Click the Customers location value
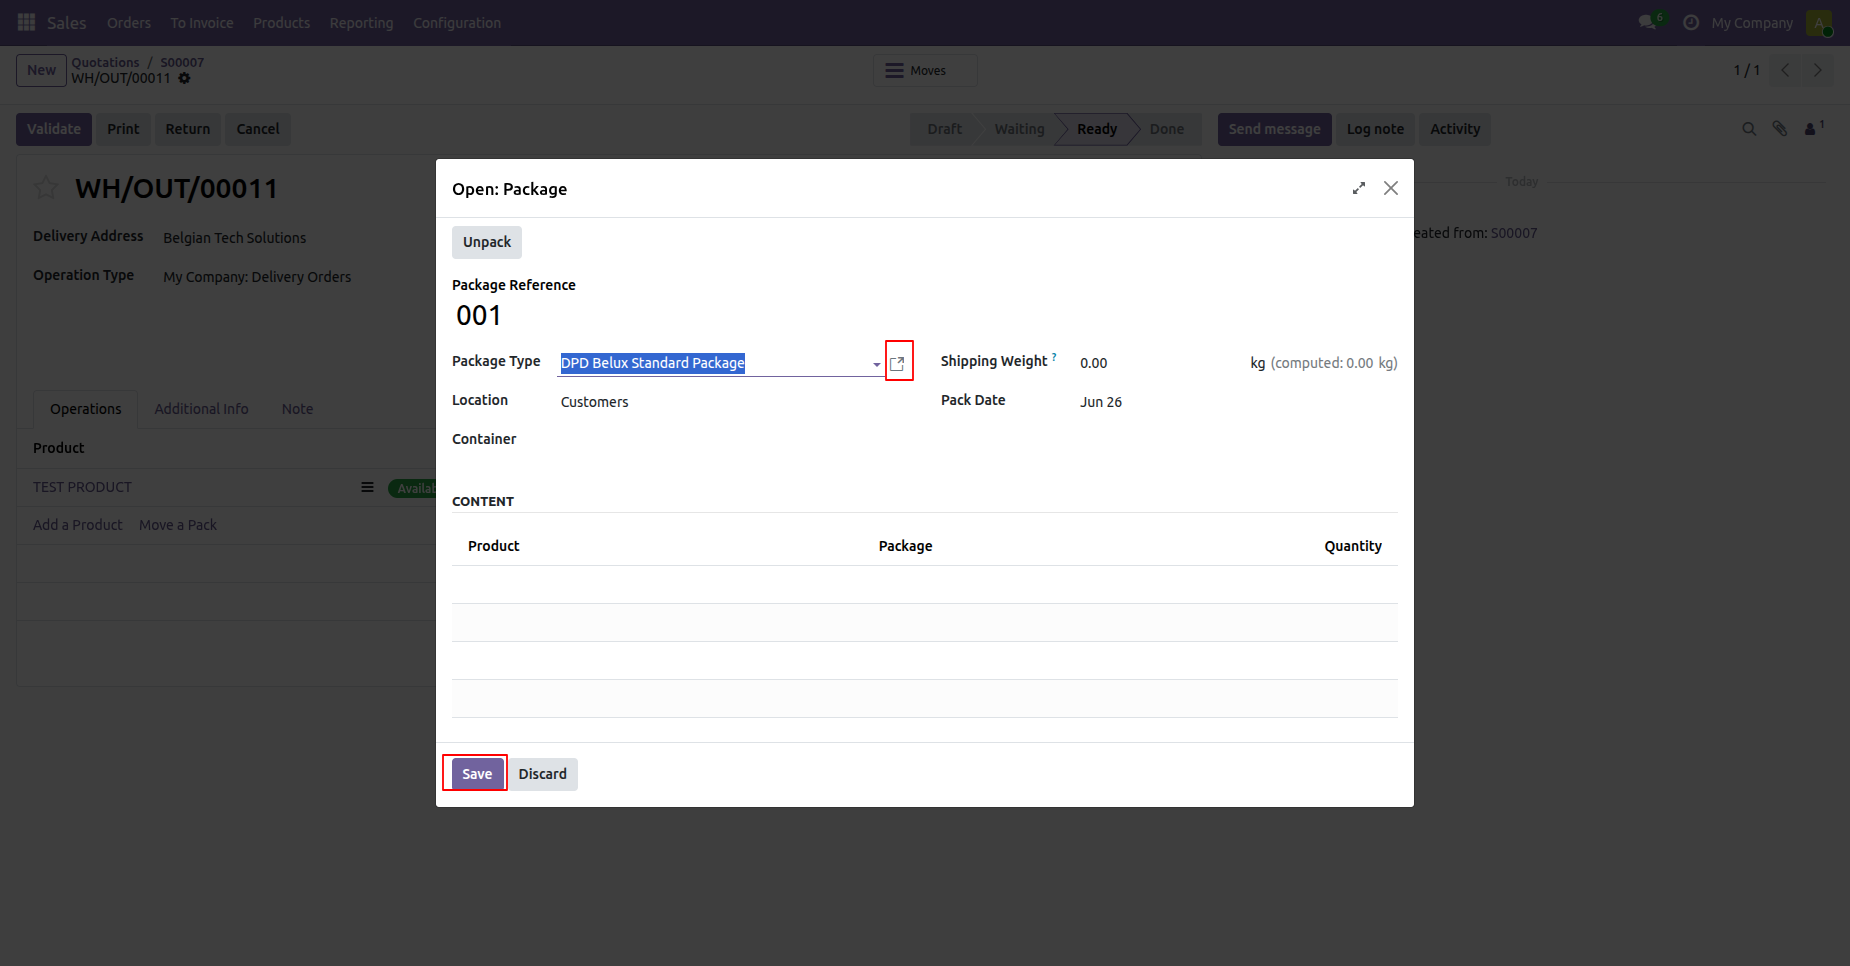 (595, 402)
